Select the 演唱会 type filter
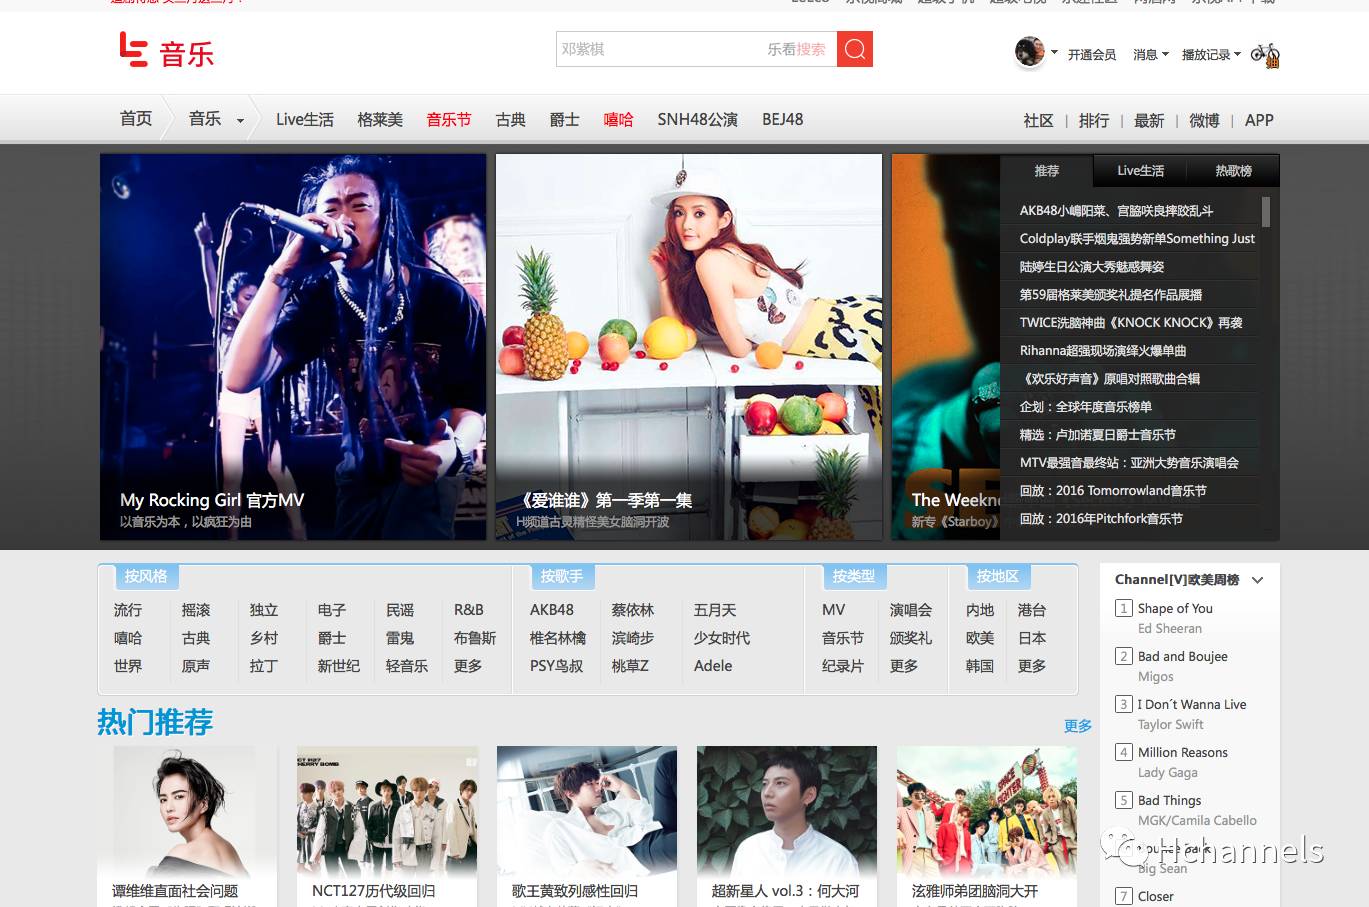 click(x=911, y=610)
